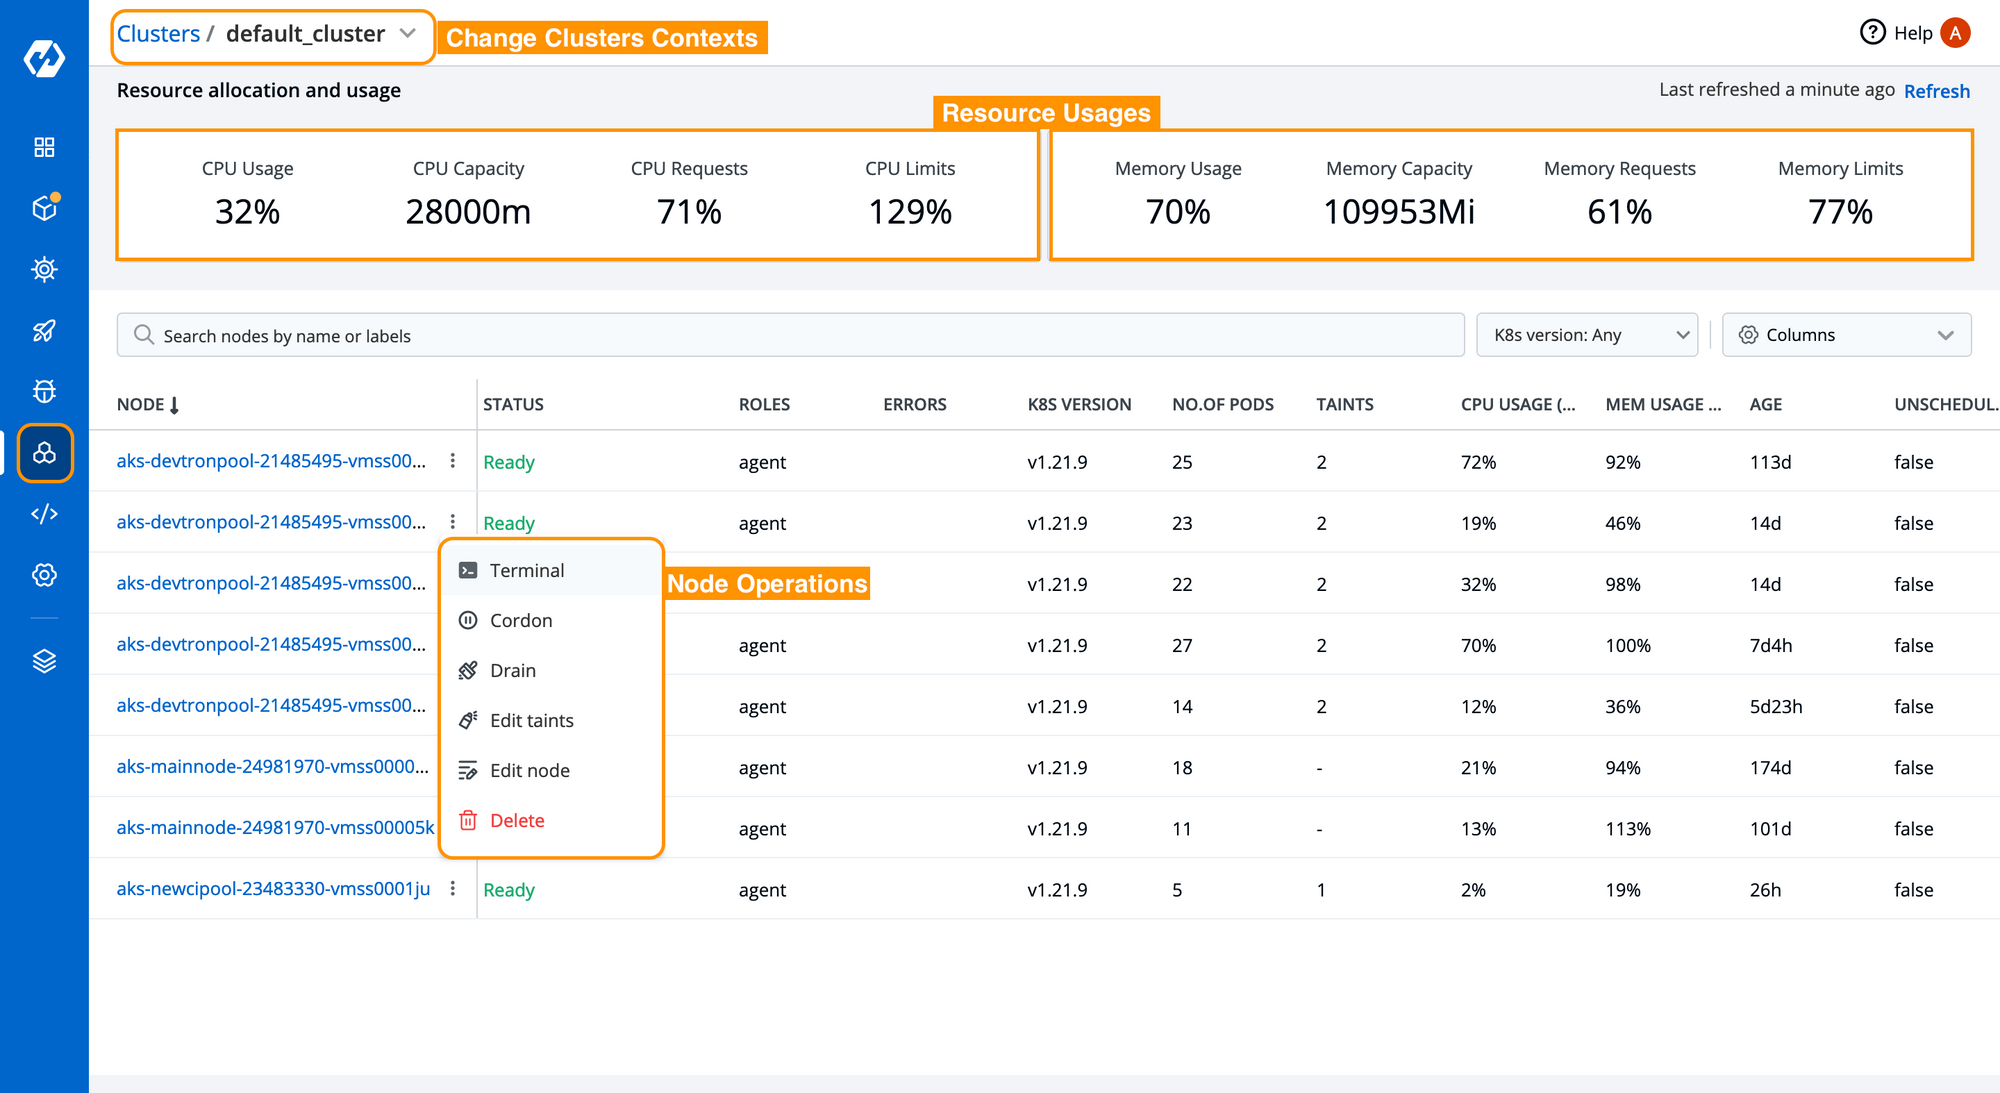Open the bug security icon in sidebar
Screen dimensions: 2000x1093
click(x=44, y=391)
